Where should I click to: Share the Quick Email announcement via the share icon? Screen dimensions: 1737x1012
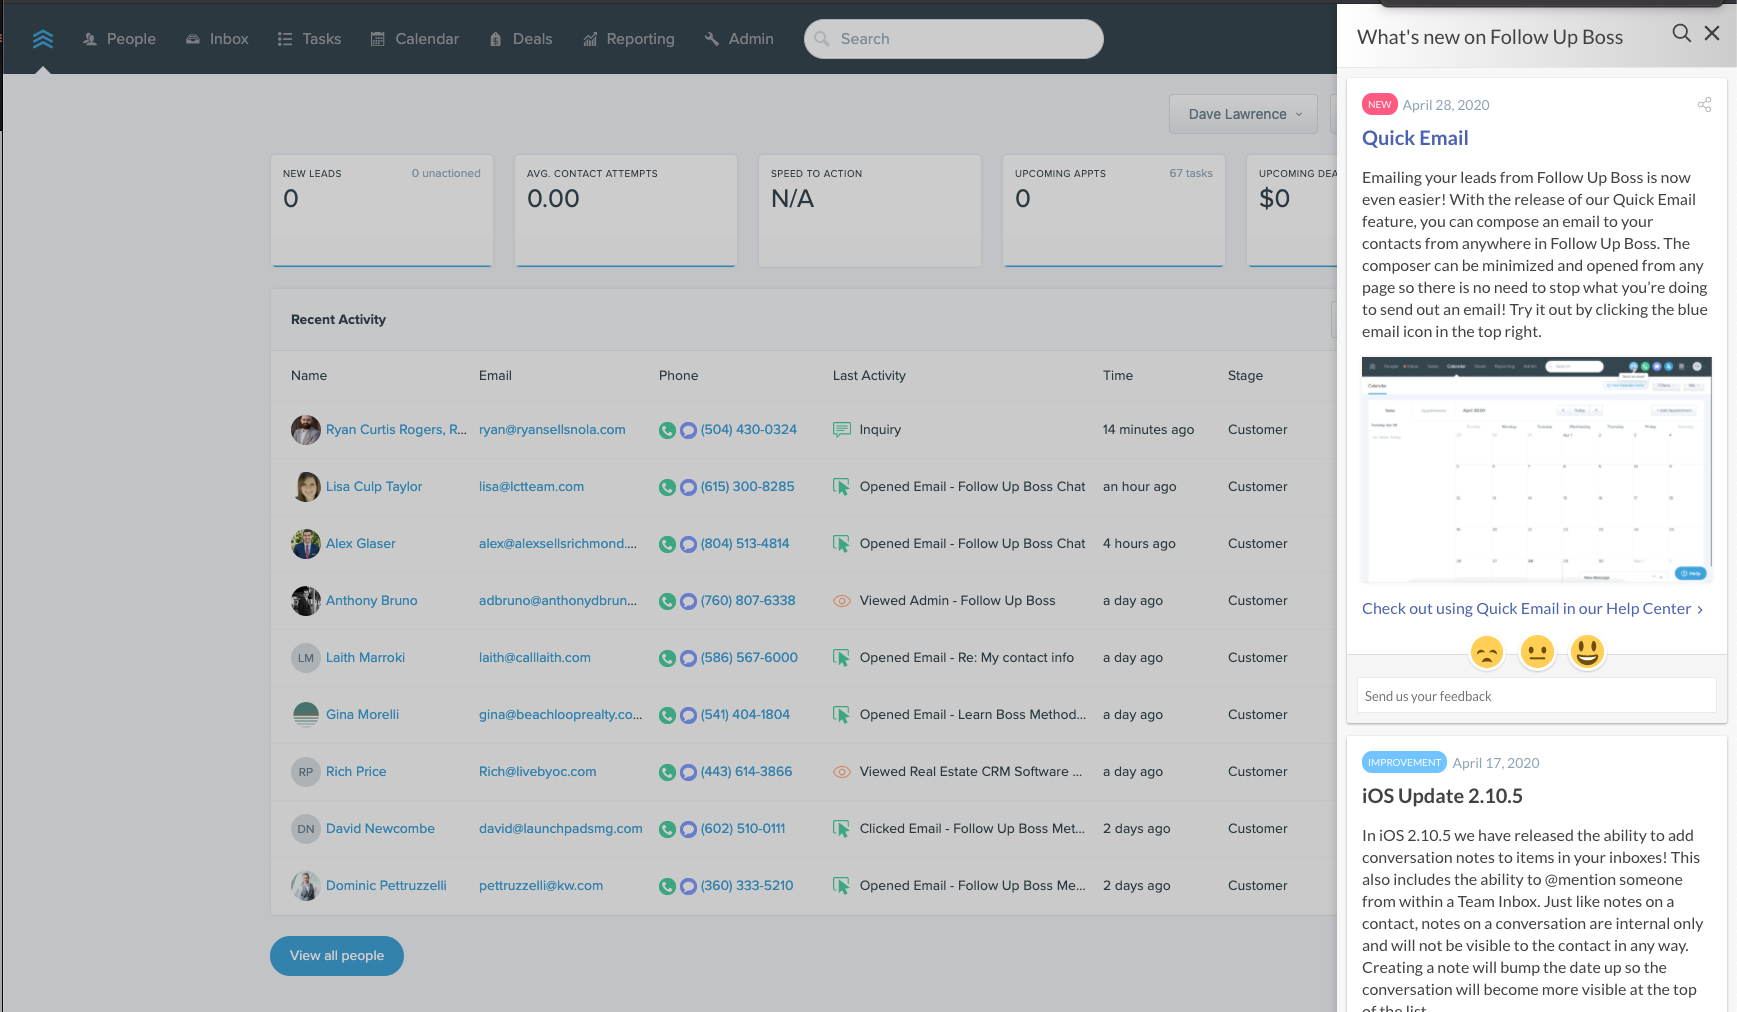(x=1705, y=104)
